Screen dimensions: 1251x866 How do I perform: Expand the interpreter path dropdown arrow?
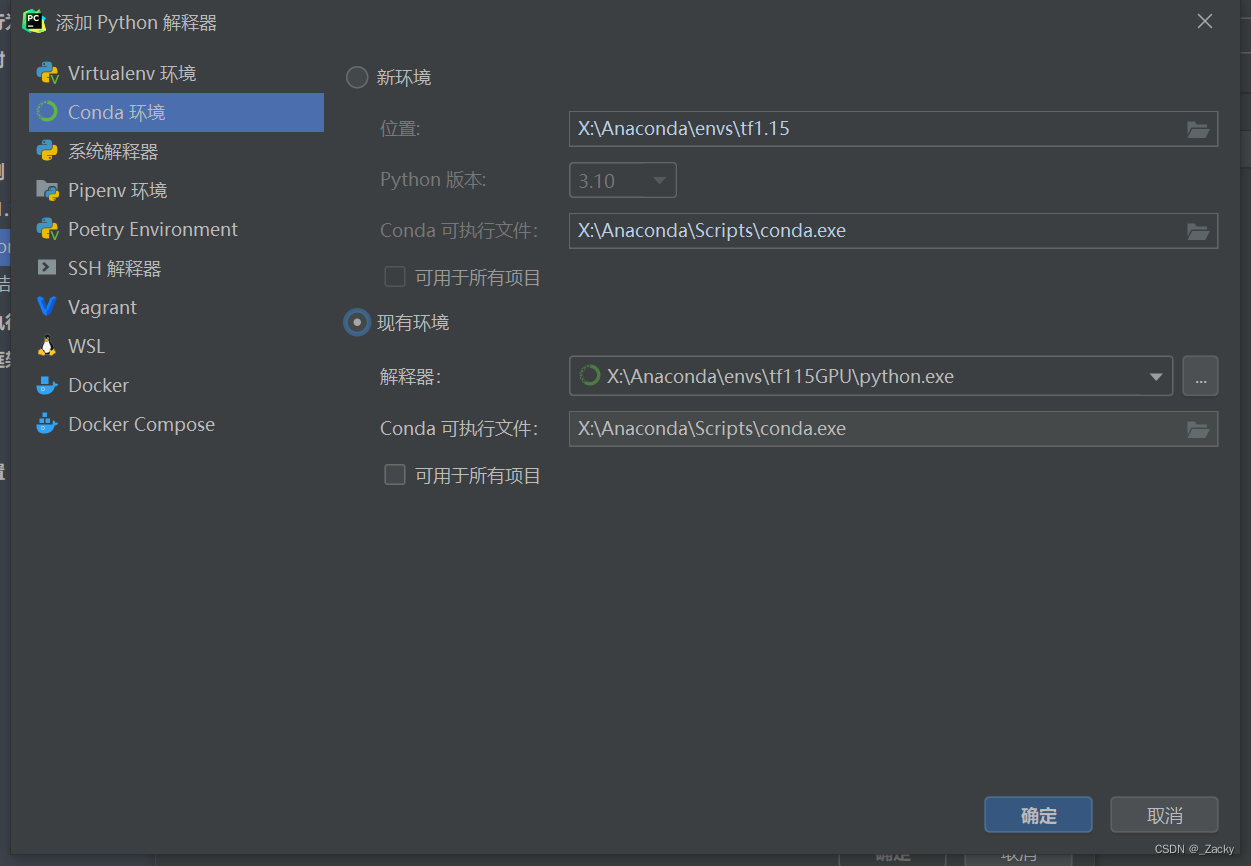pos(1156,377)
